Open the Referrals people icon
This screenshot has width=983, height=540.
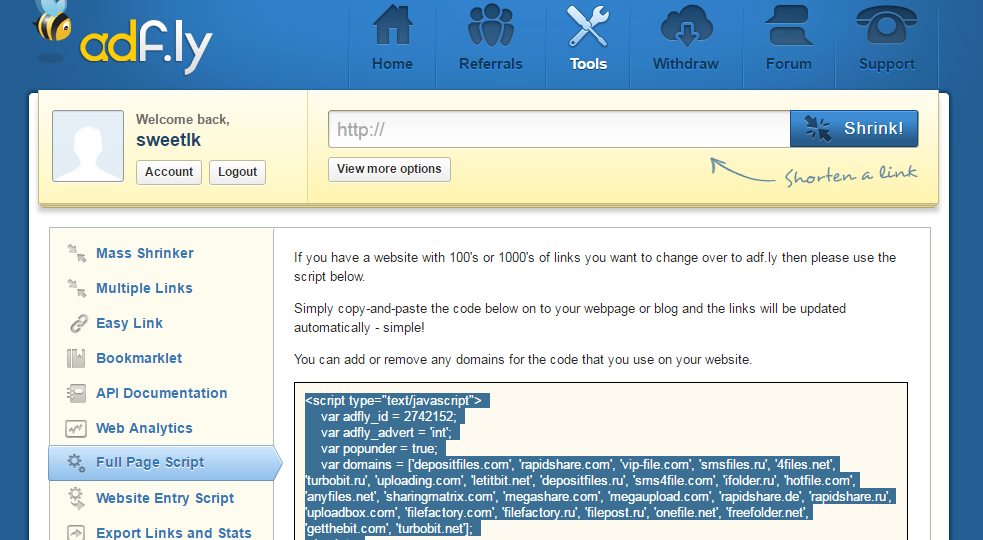coord(490,25)
